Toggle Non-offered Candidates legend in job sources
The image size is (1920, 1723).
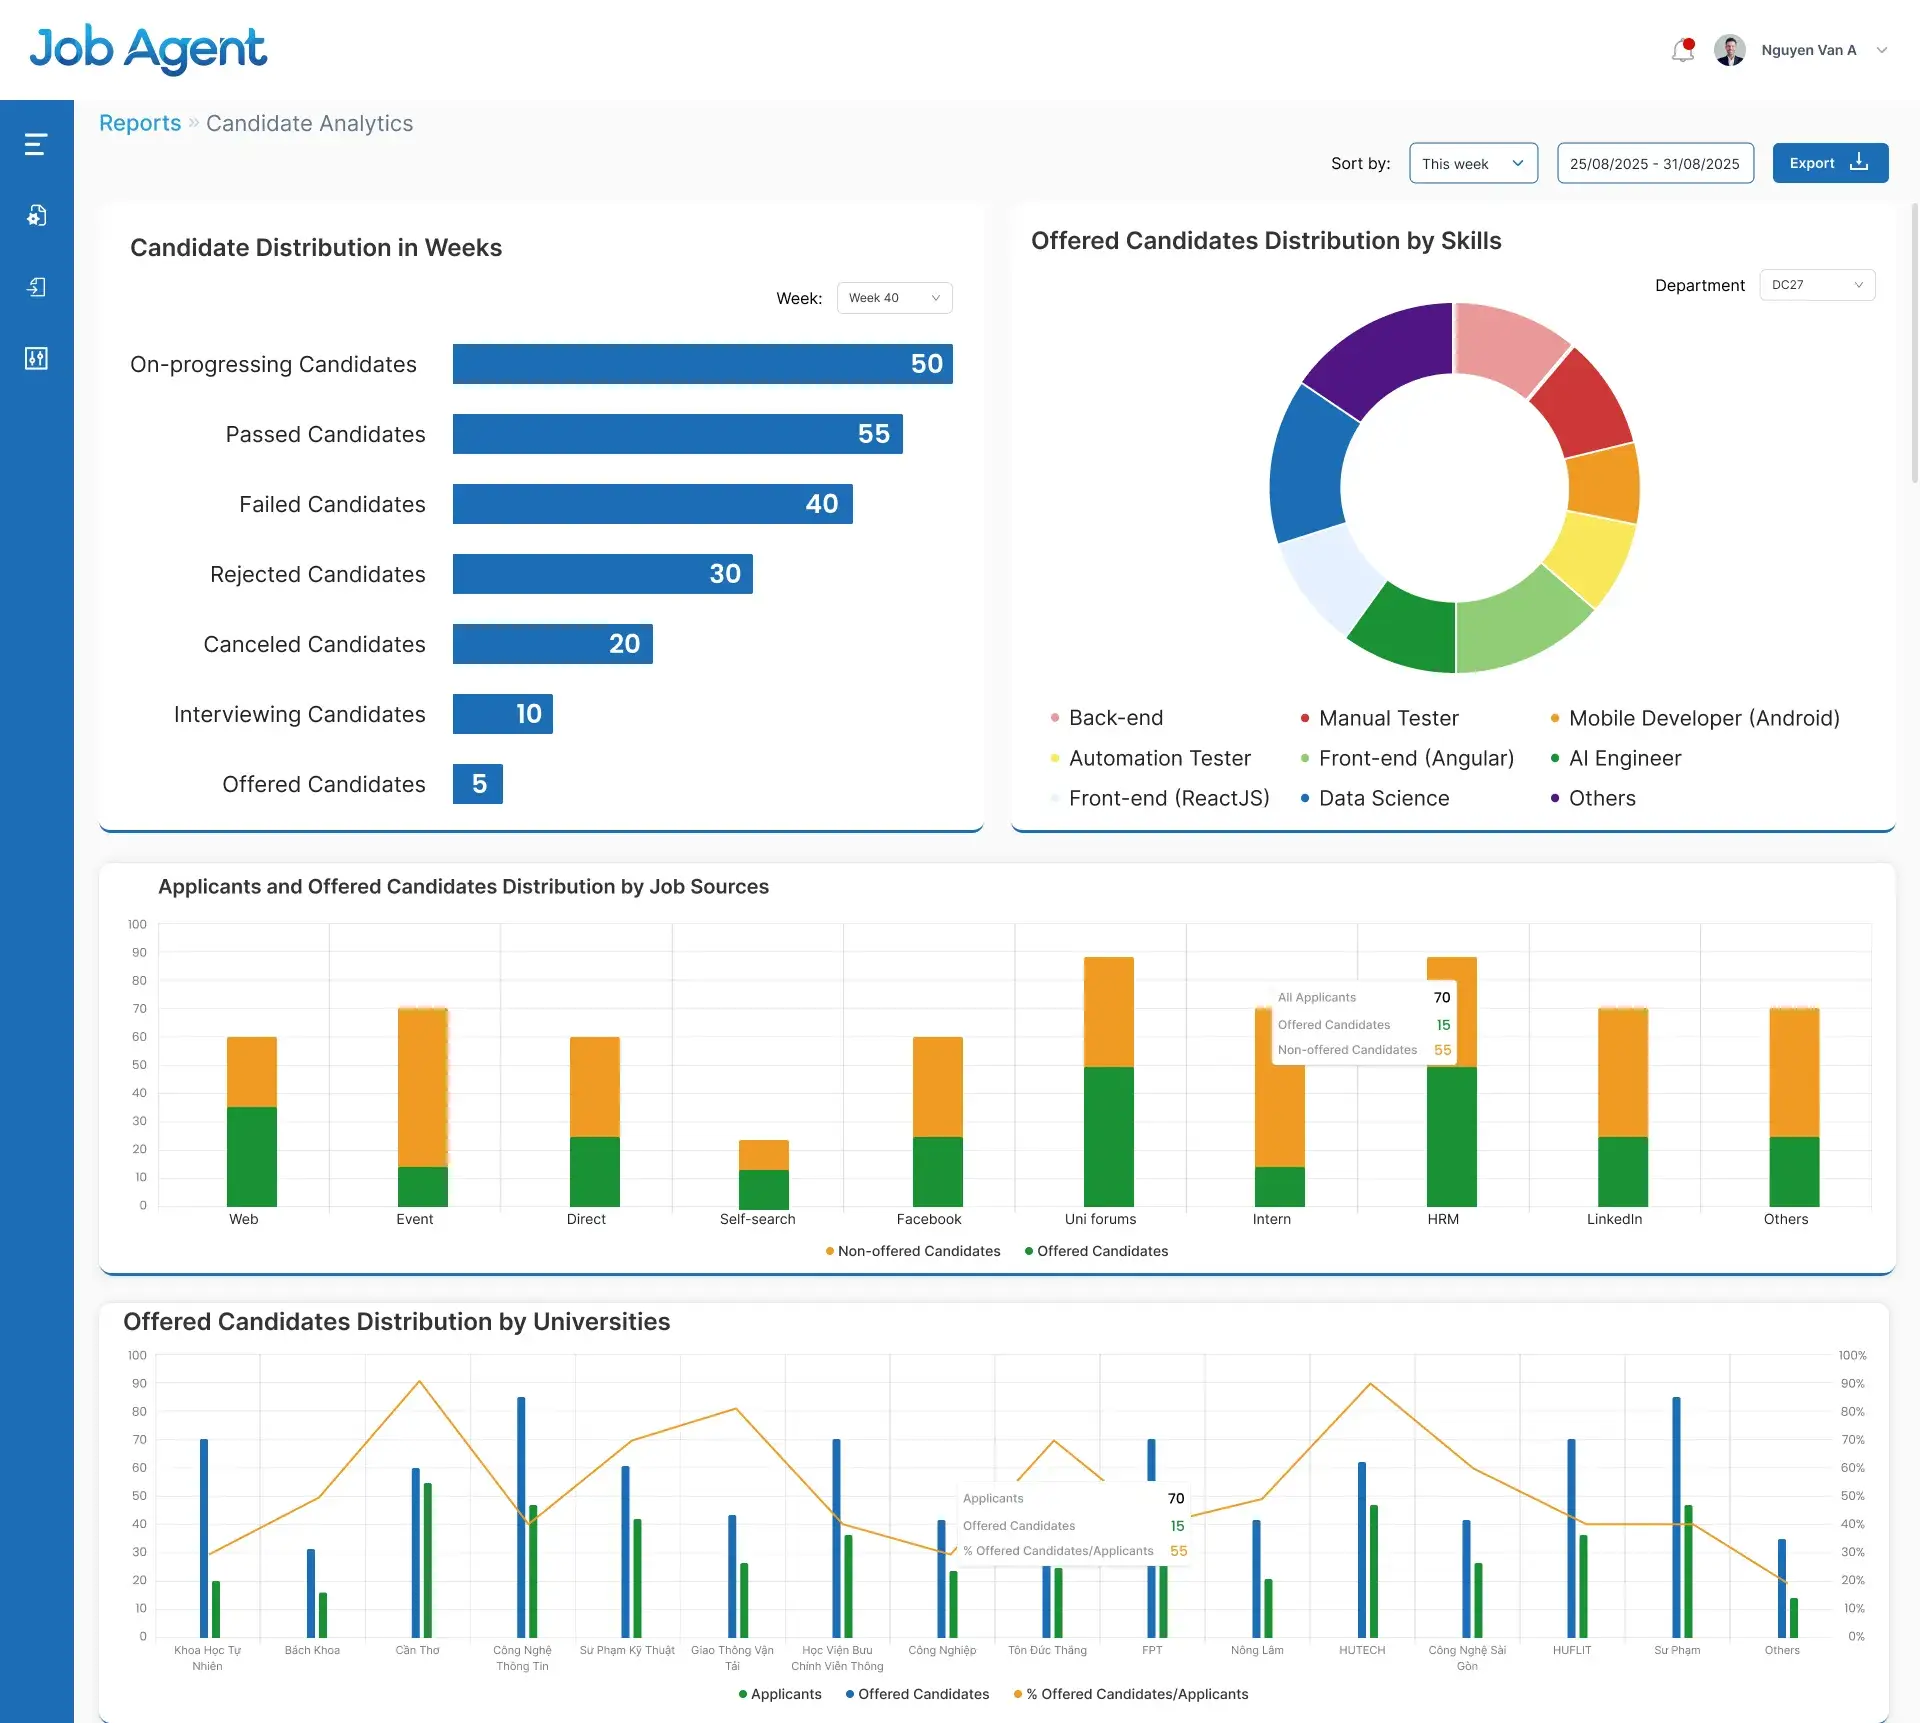tap(912, 1251)
